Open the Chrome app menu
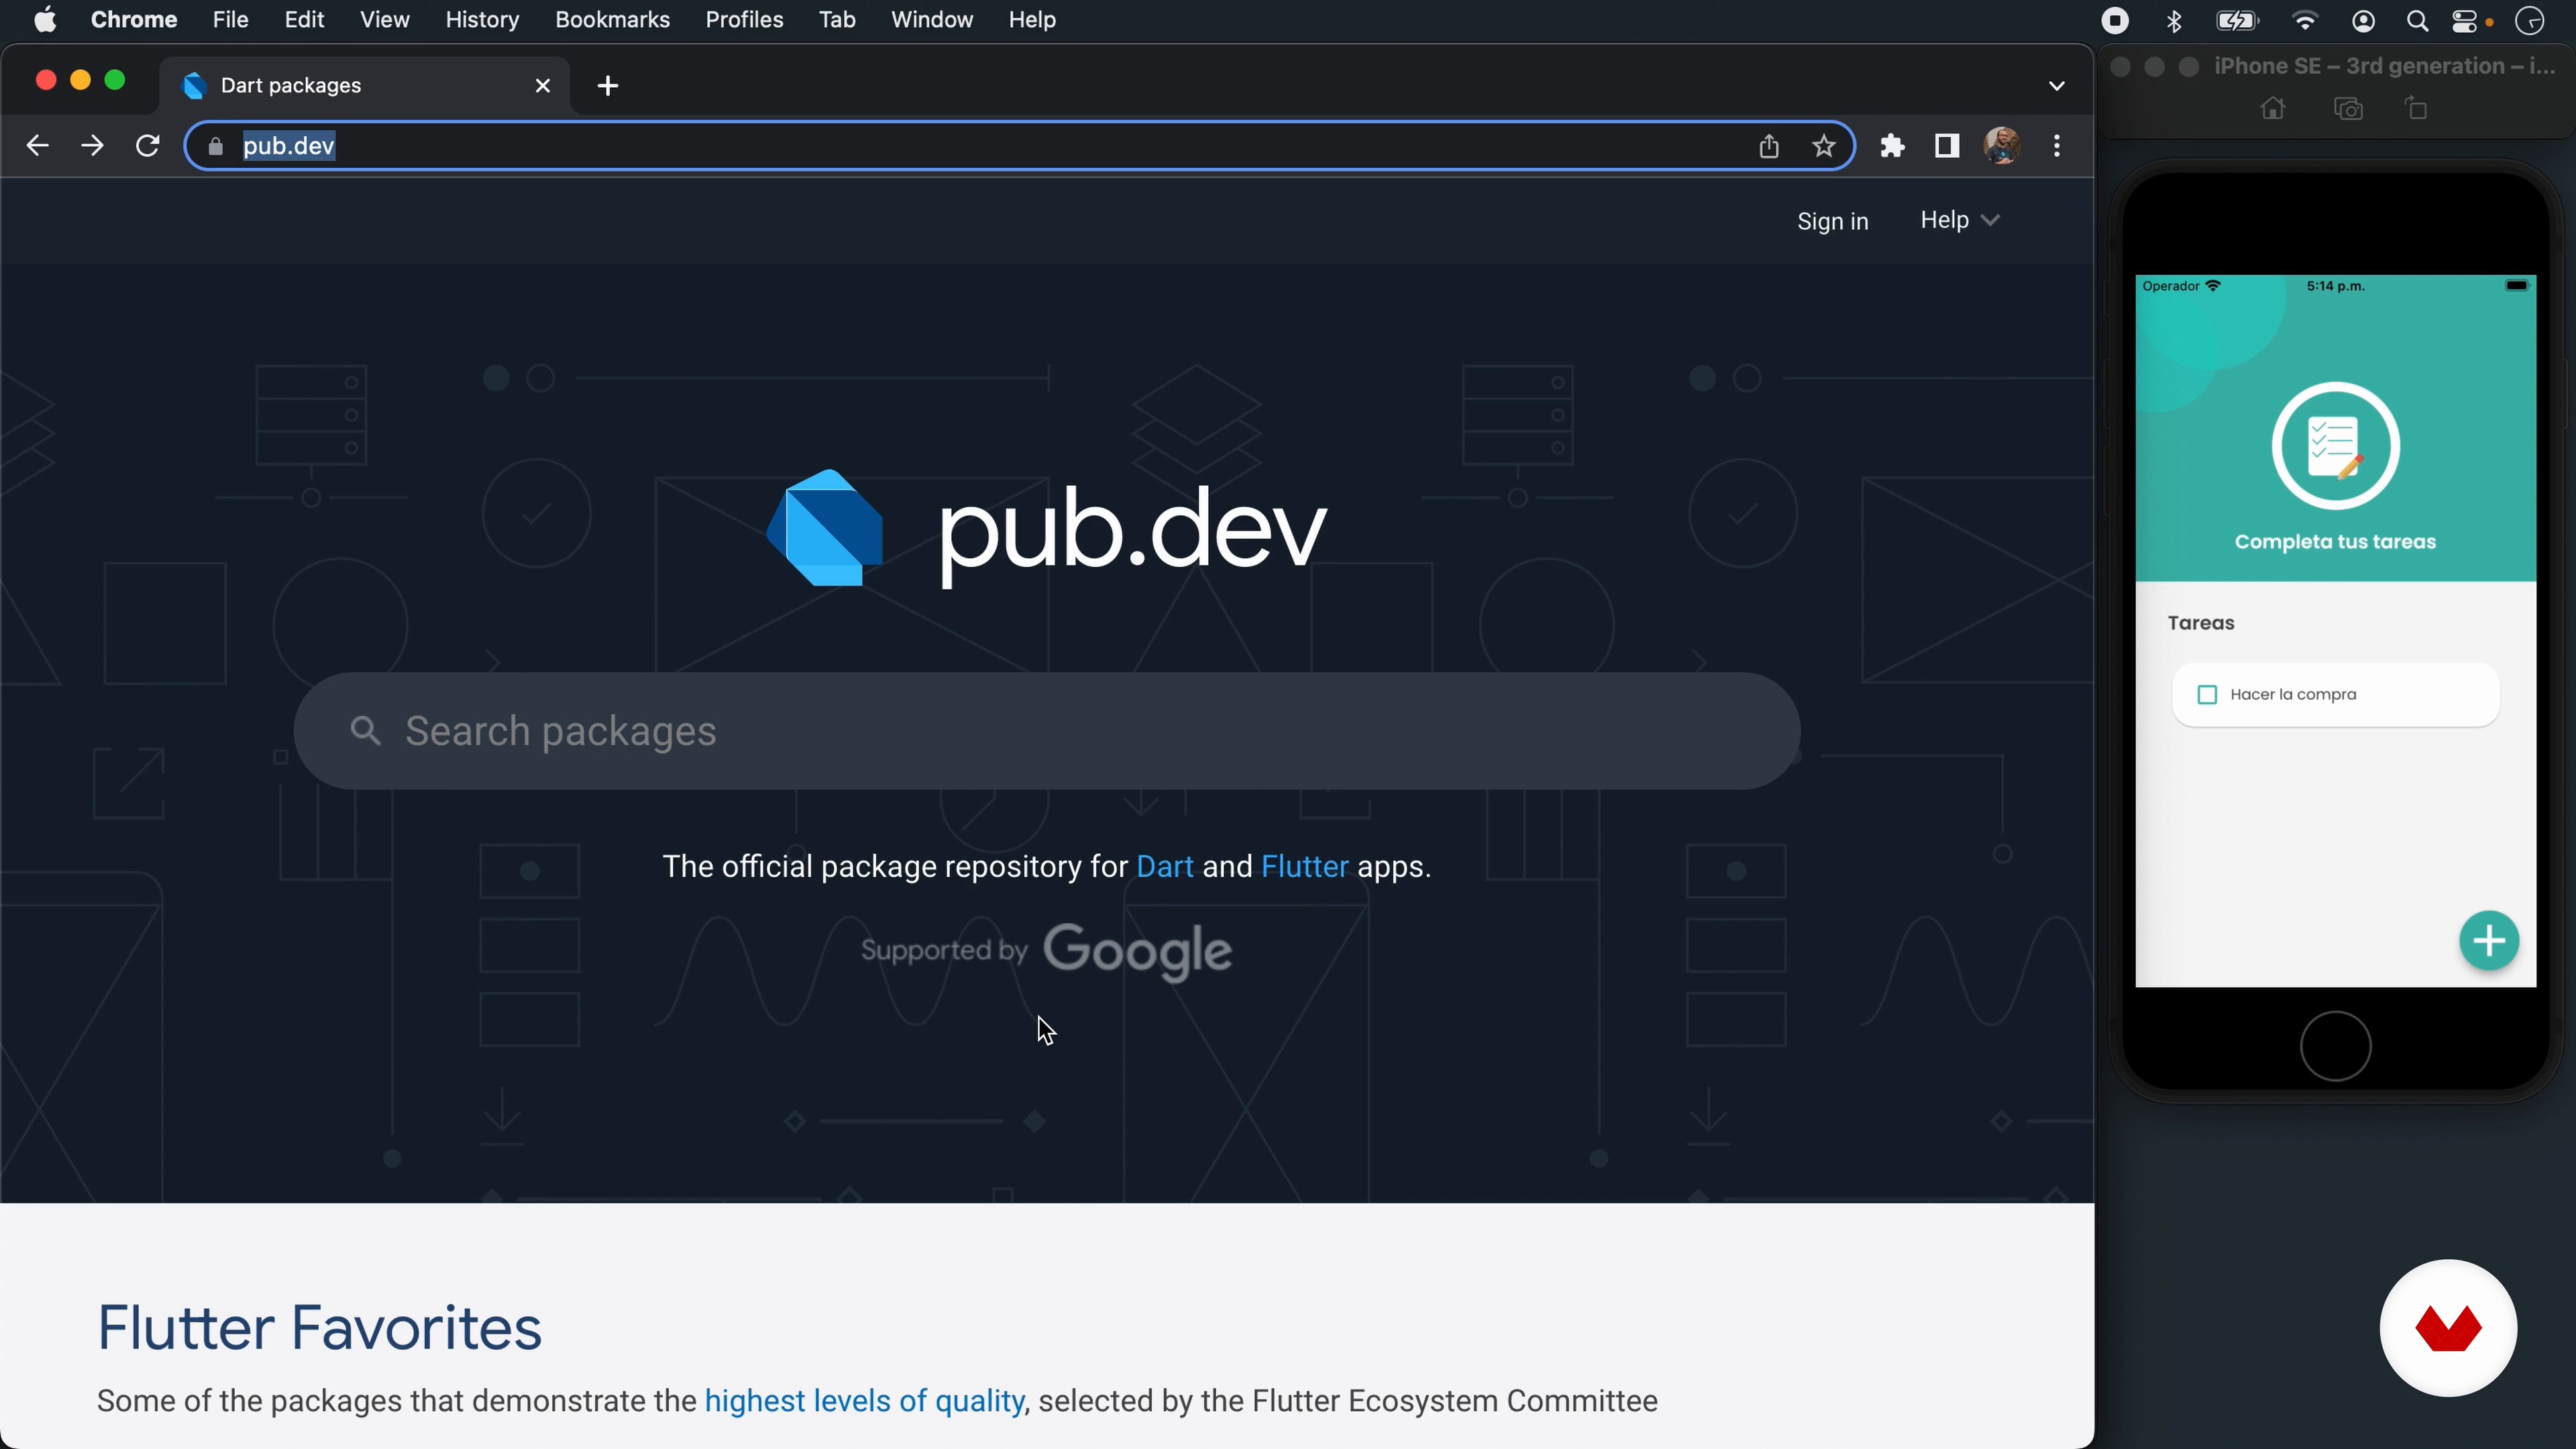This screenshot has width=2576, height=1449. coord(134,20)
